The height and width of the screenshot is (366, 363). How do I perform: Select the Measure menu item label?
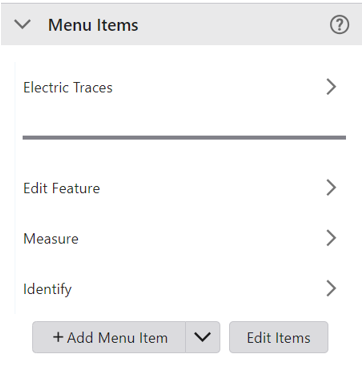(51, 239)
